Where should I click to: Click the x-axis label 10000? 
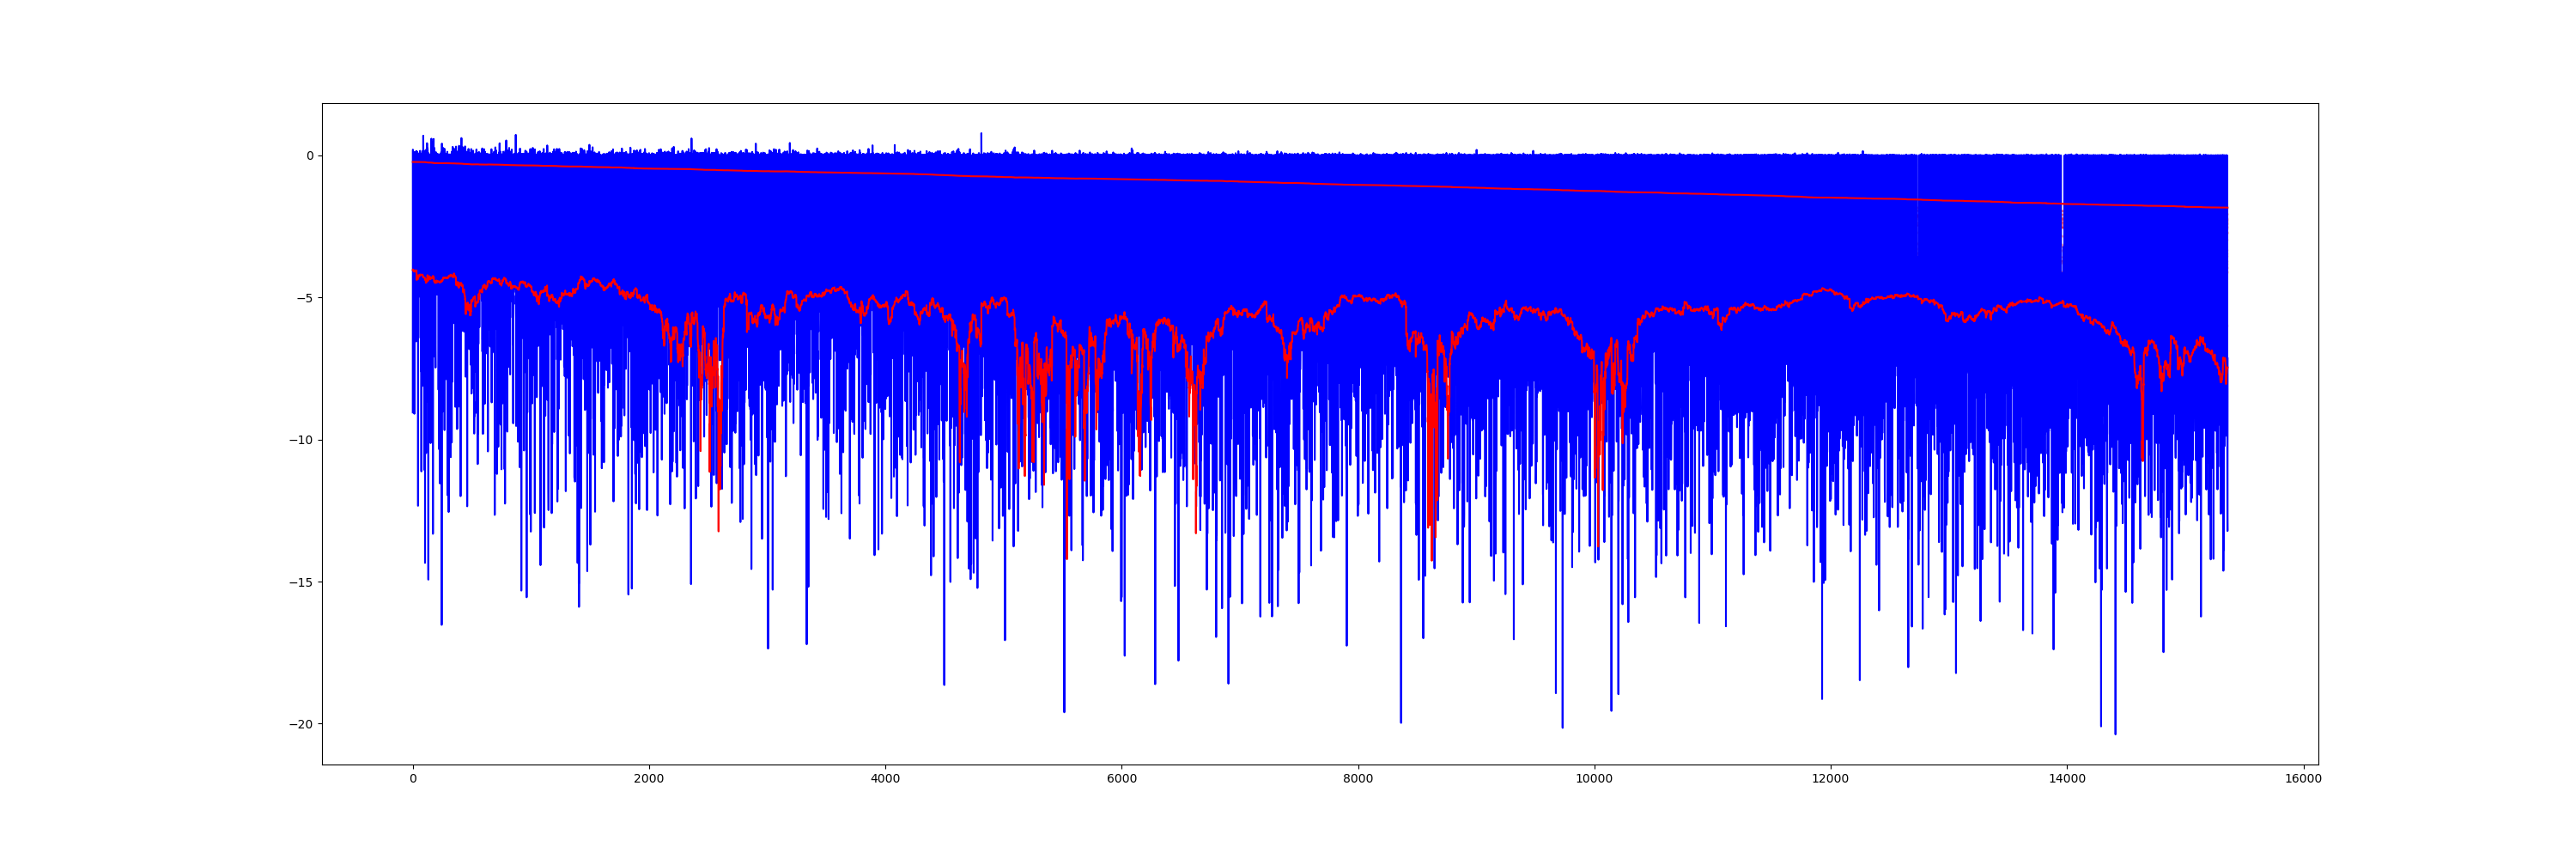tap(1594, 779)
